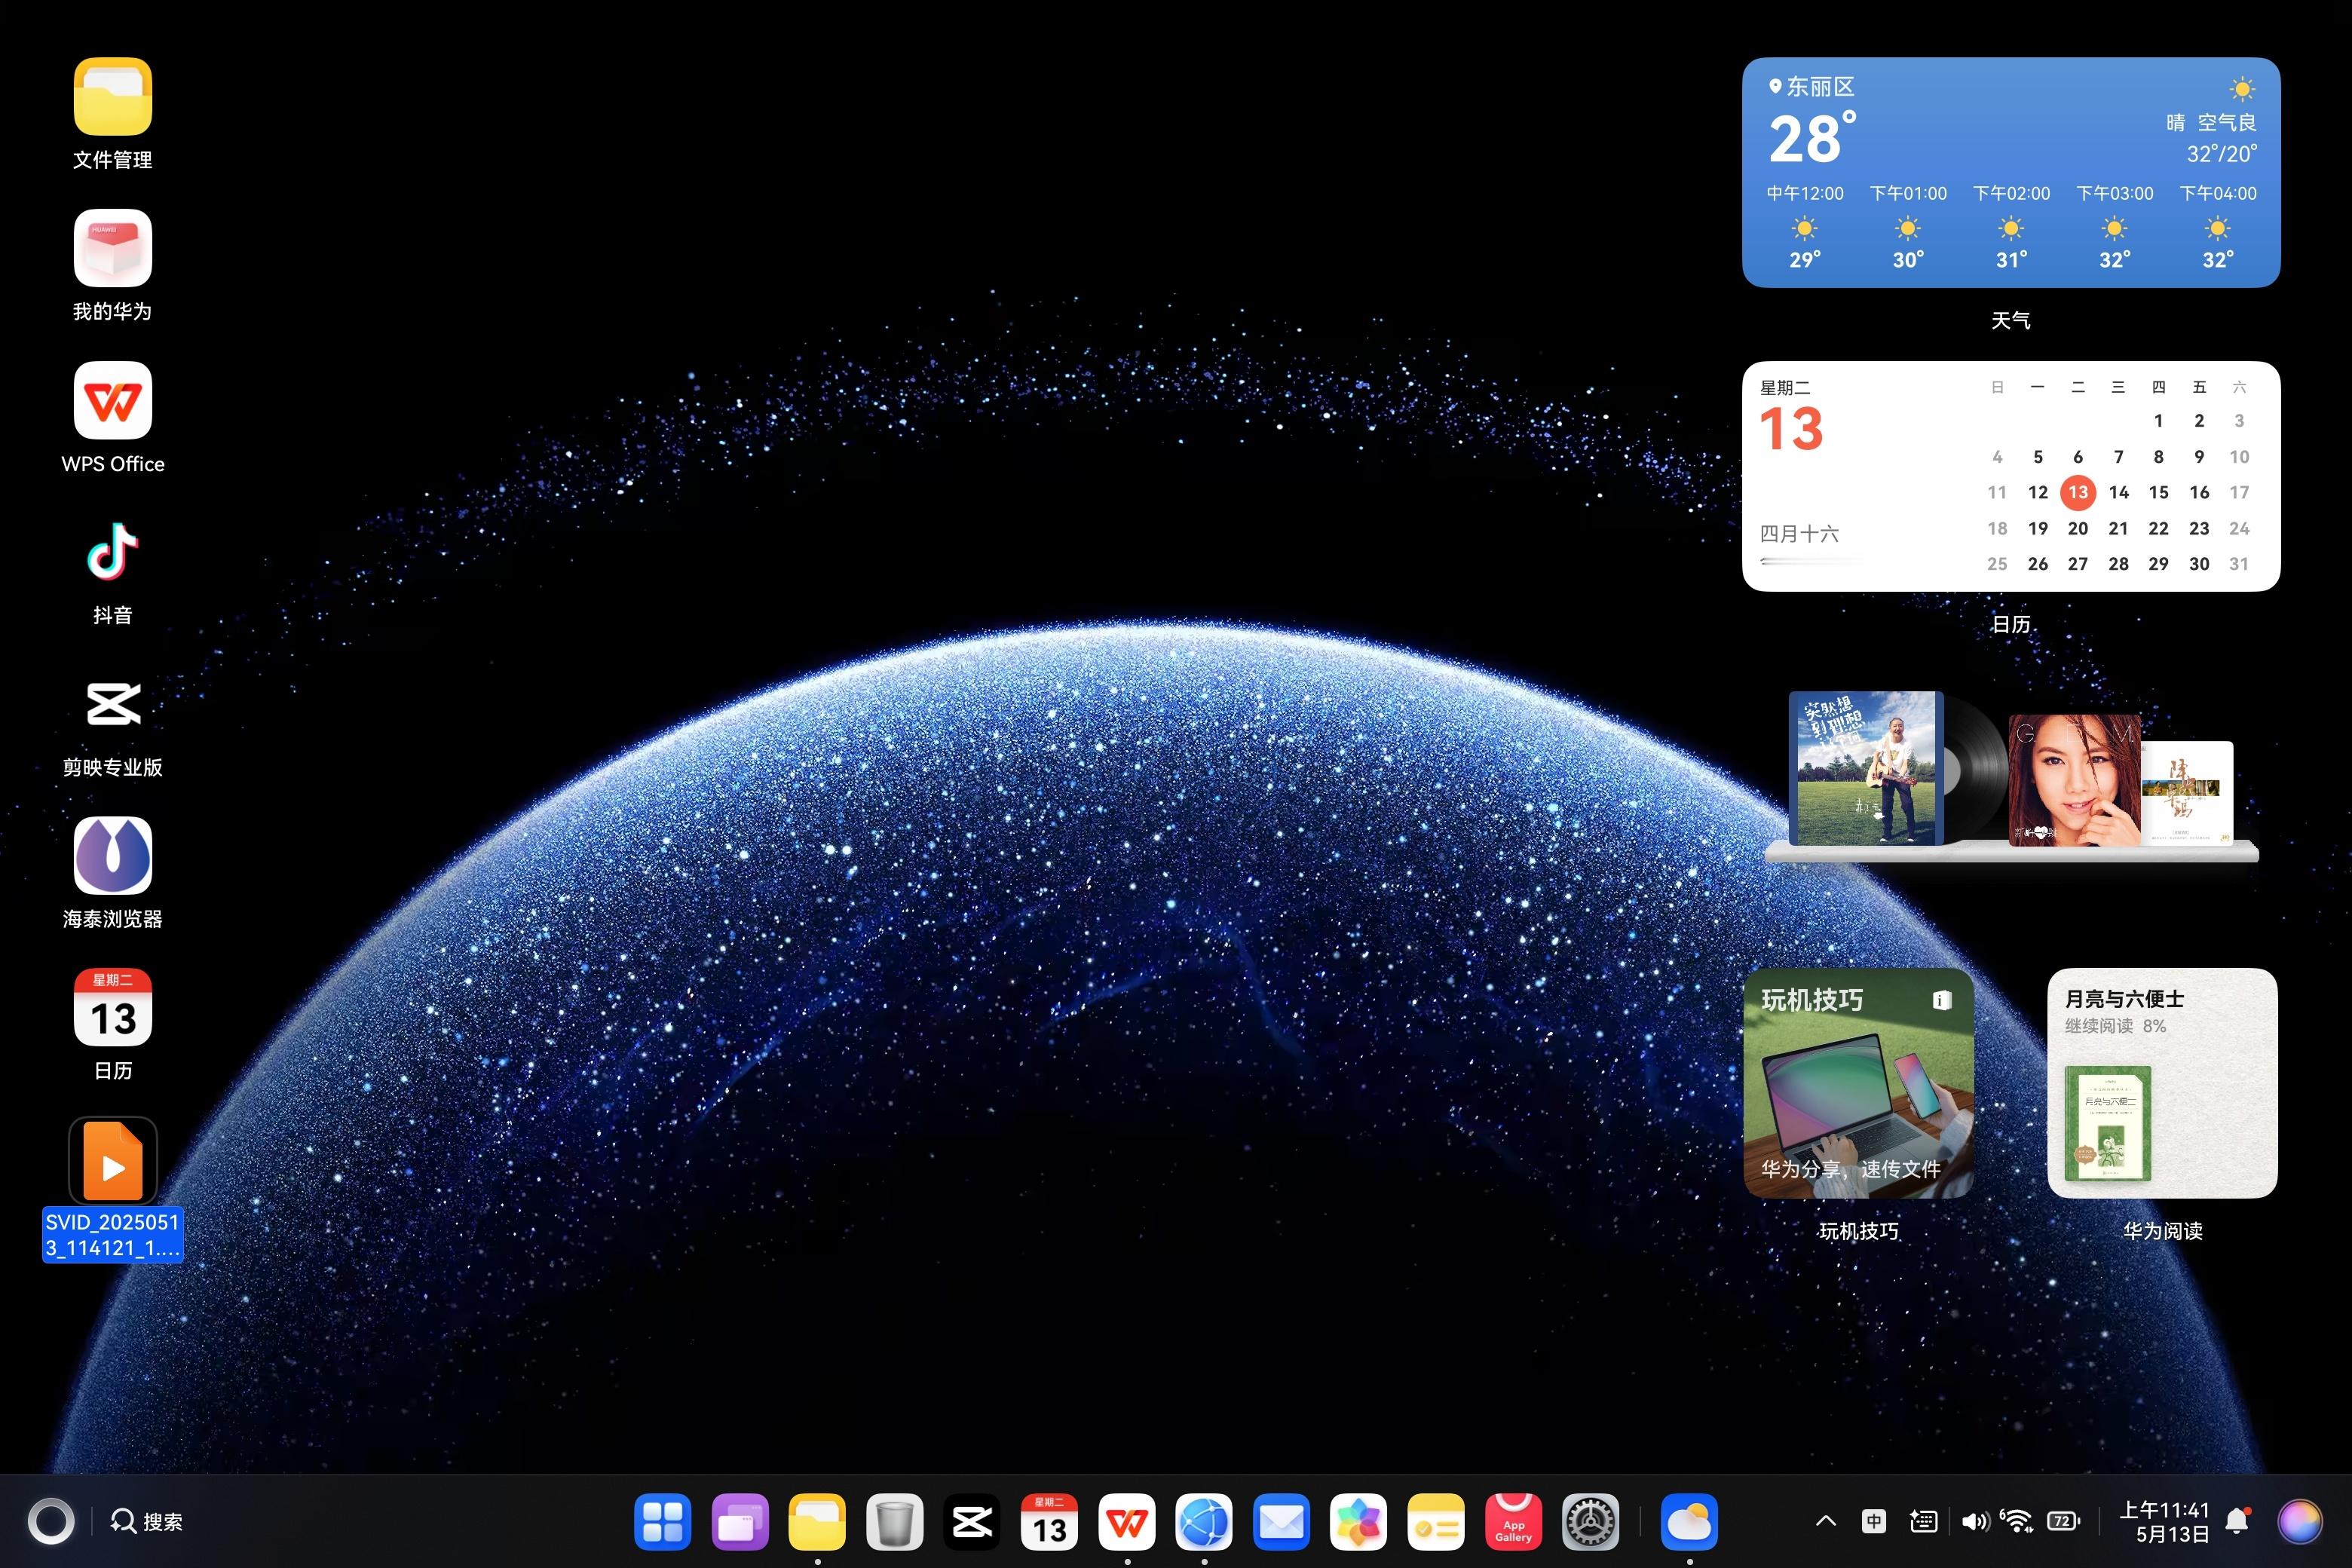Open the Wi-Fi tray icon
Image resolution: width=2352 pixels, height=1568 pixels.
[x=2017, y=1521]
